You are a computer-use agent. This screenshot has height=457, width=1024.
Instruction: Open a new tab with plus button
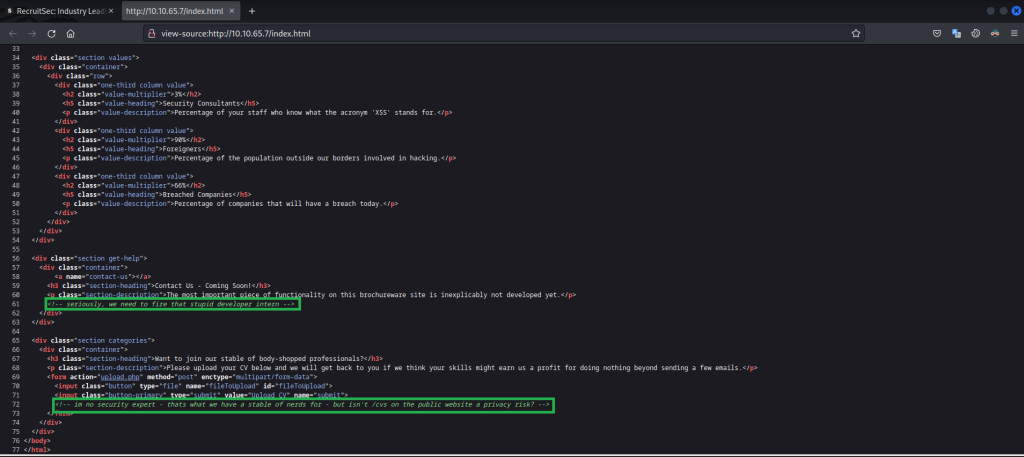coord(252,10)
